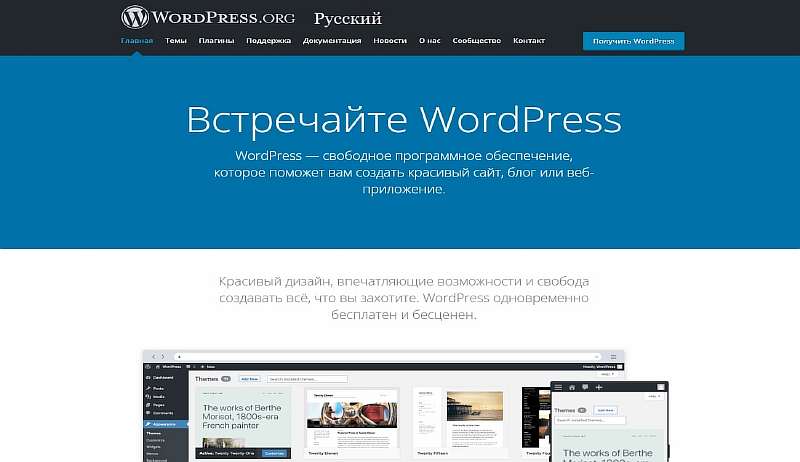
Task: Click search themes field in mobile mockup
Action: point(590,420)
